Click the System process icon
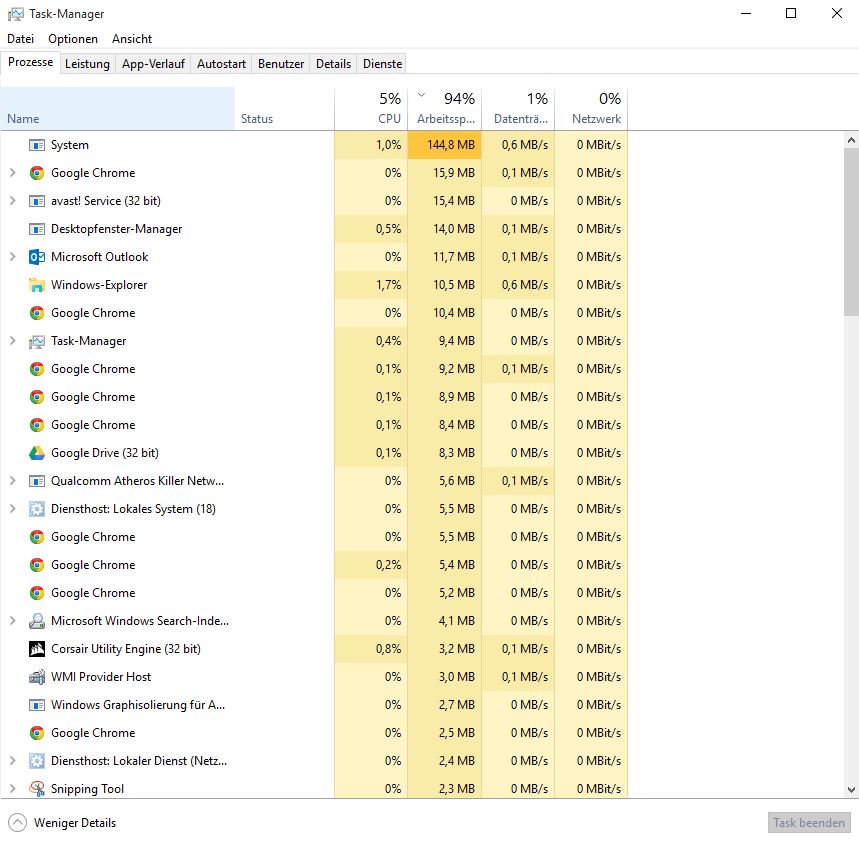Screen dimensions: 859x846 [37, 145]
